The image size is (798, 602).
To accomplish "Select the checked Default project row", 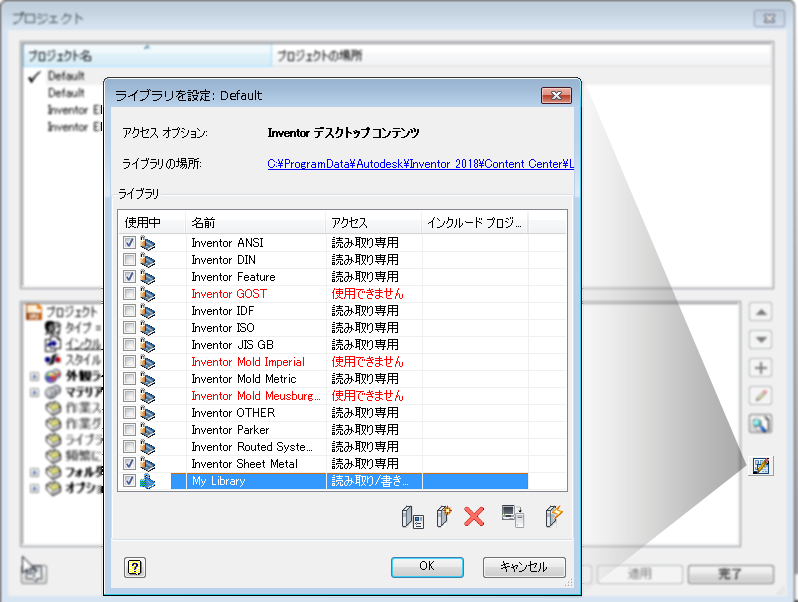I will click(66, 76).
